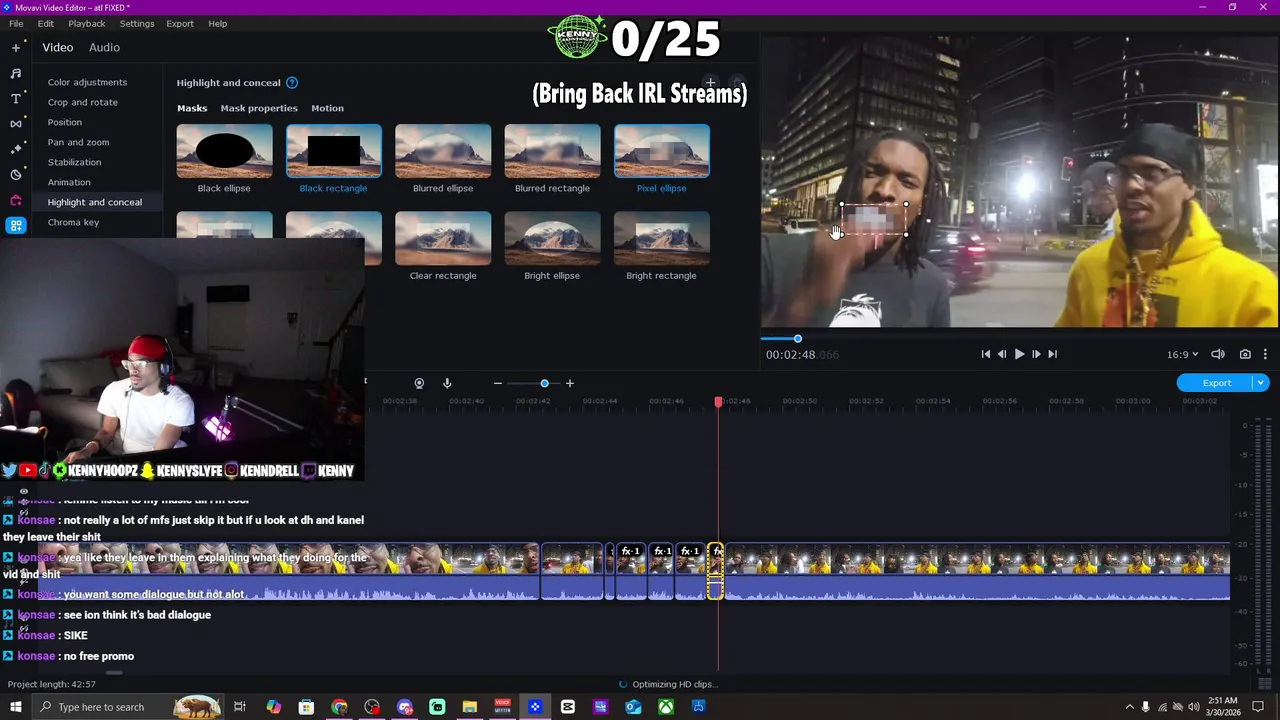Open the music and sounds panel
Image resolution: width=1280 pixels, height=720 pixels.
tap(16, 73)
